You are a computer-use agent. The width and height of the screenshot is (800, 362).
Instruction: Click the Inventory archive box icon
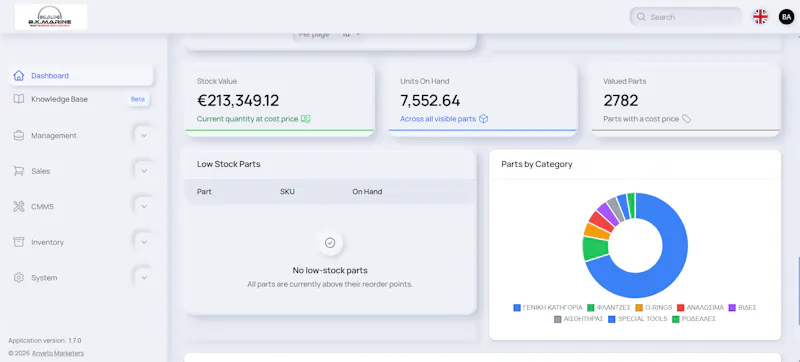click(19, 242)
